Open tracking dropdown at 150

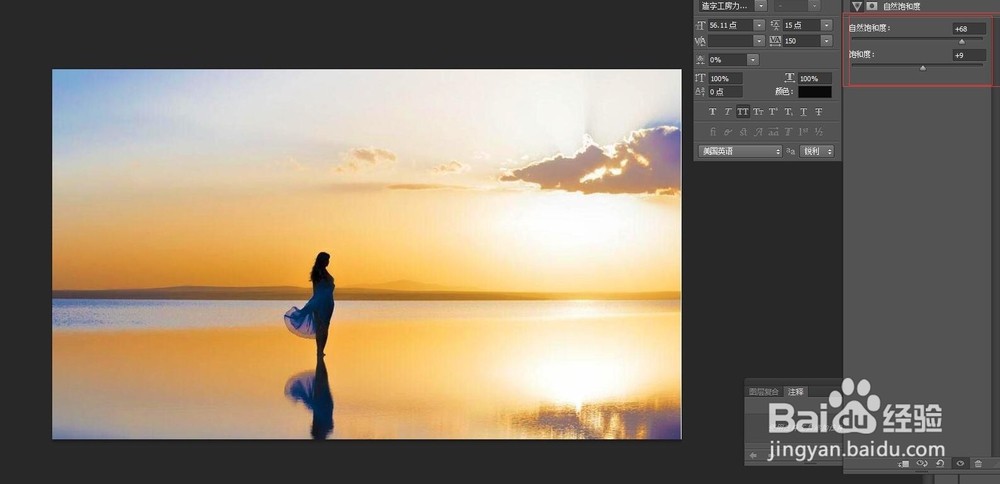tap(827, 41)
